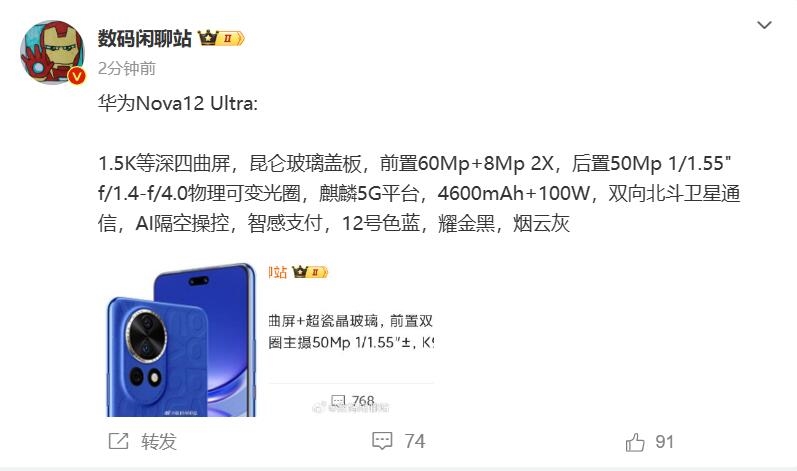797x471 pixels.
Task: Click the 74 comments count
Action: [x=415, y=441]
